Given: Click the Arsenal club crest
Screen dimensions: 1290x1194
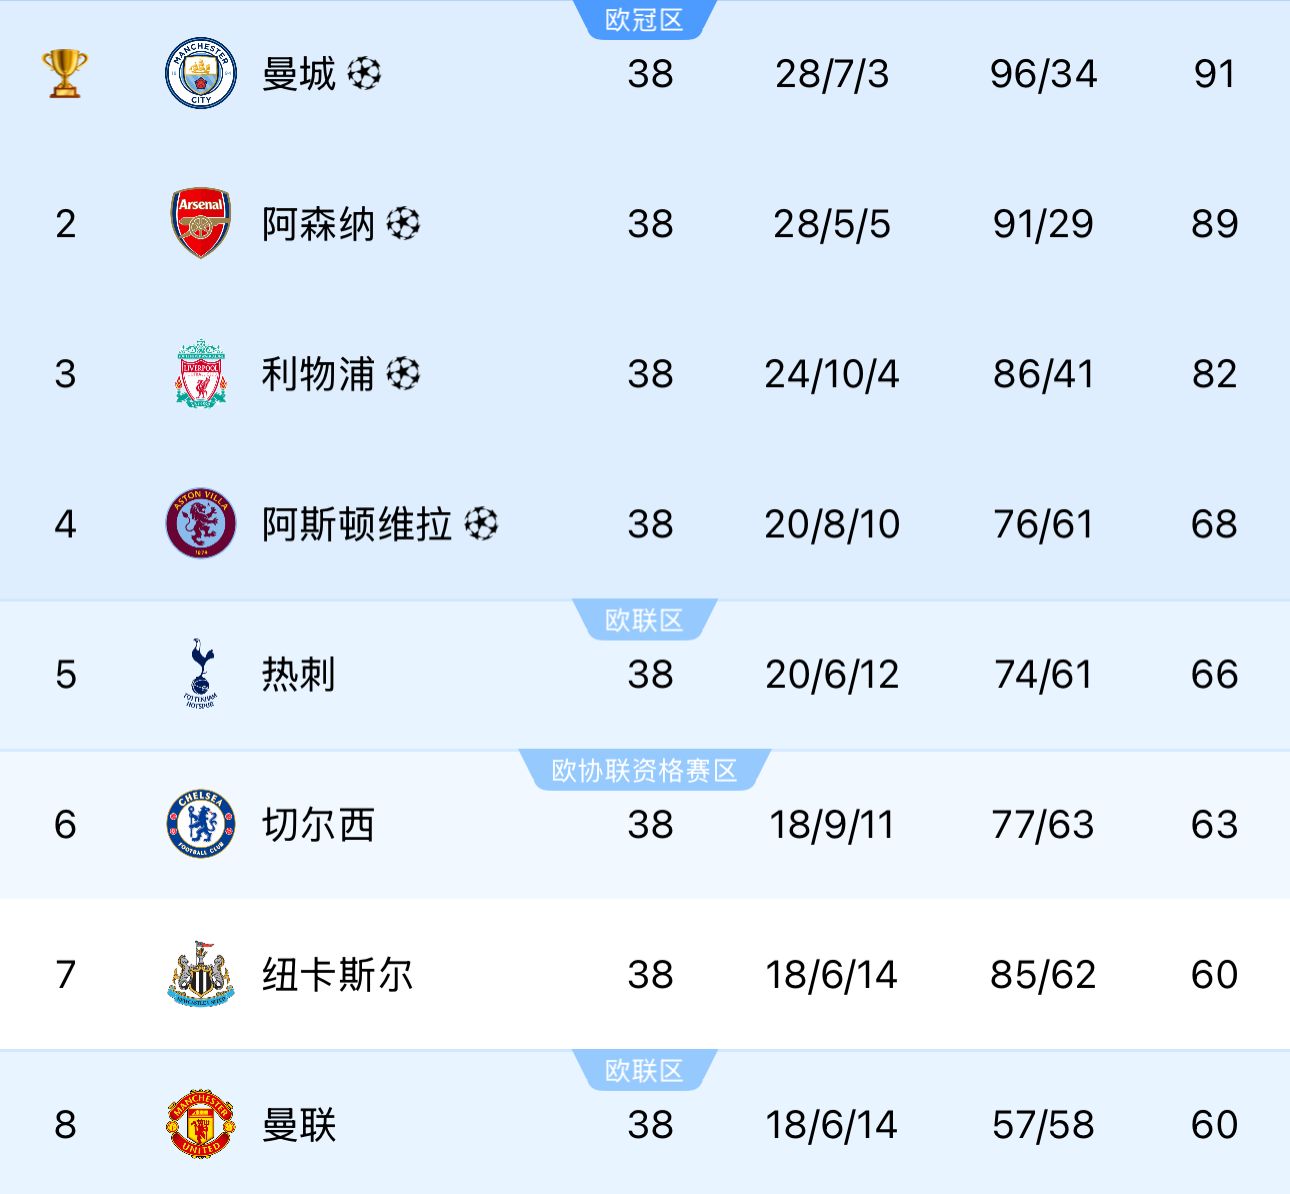Looking at the screenshot, I should click(x=201, y=223).
